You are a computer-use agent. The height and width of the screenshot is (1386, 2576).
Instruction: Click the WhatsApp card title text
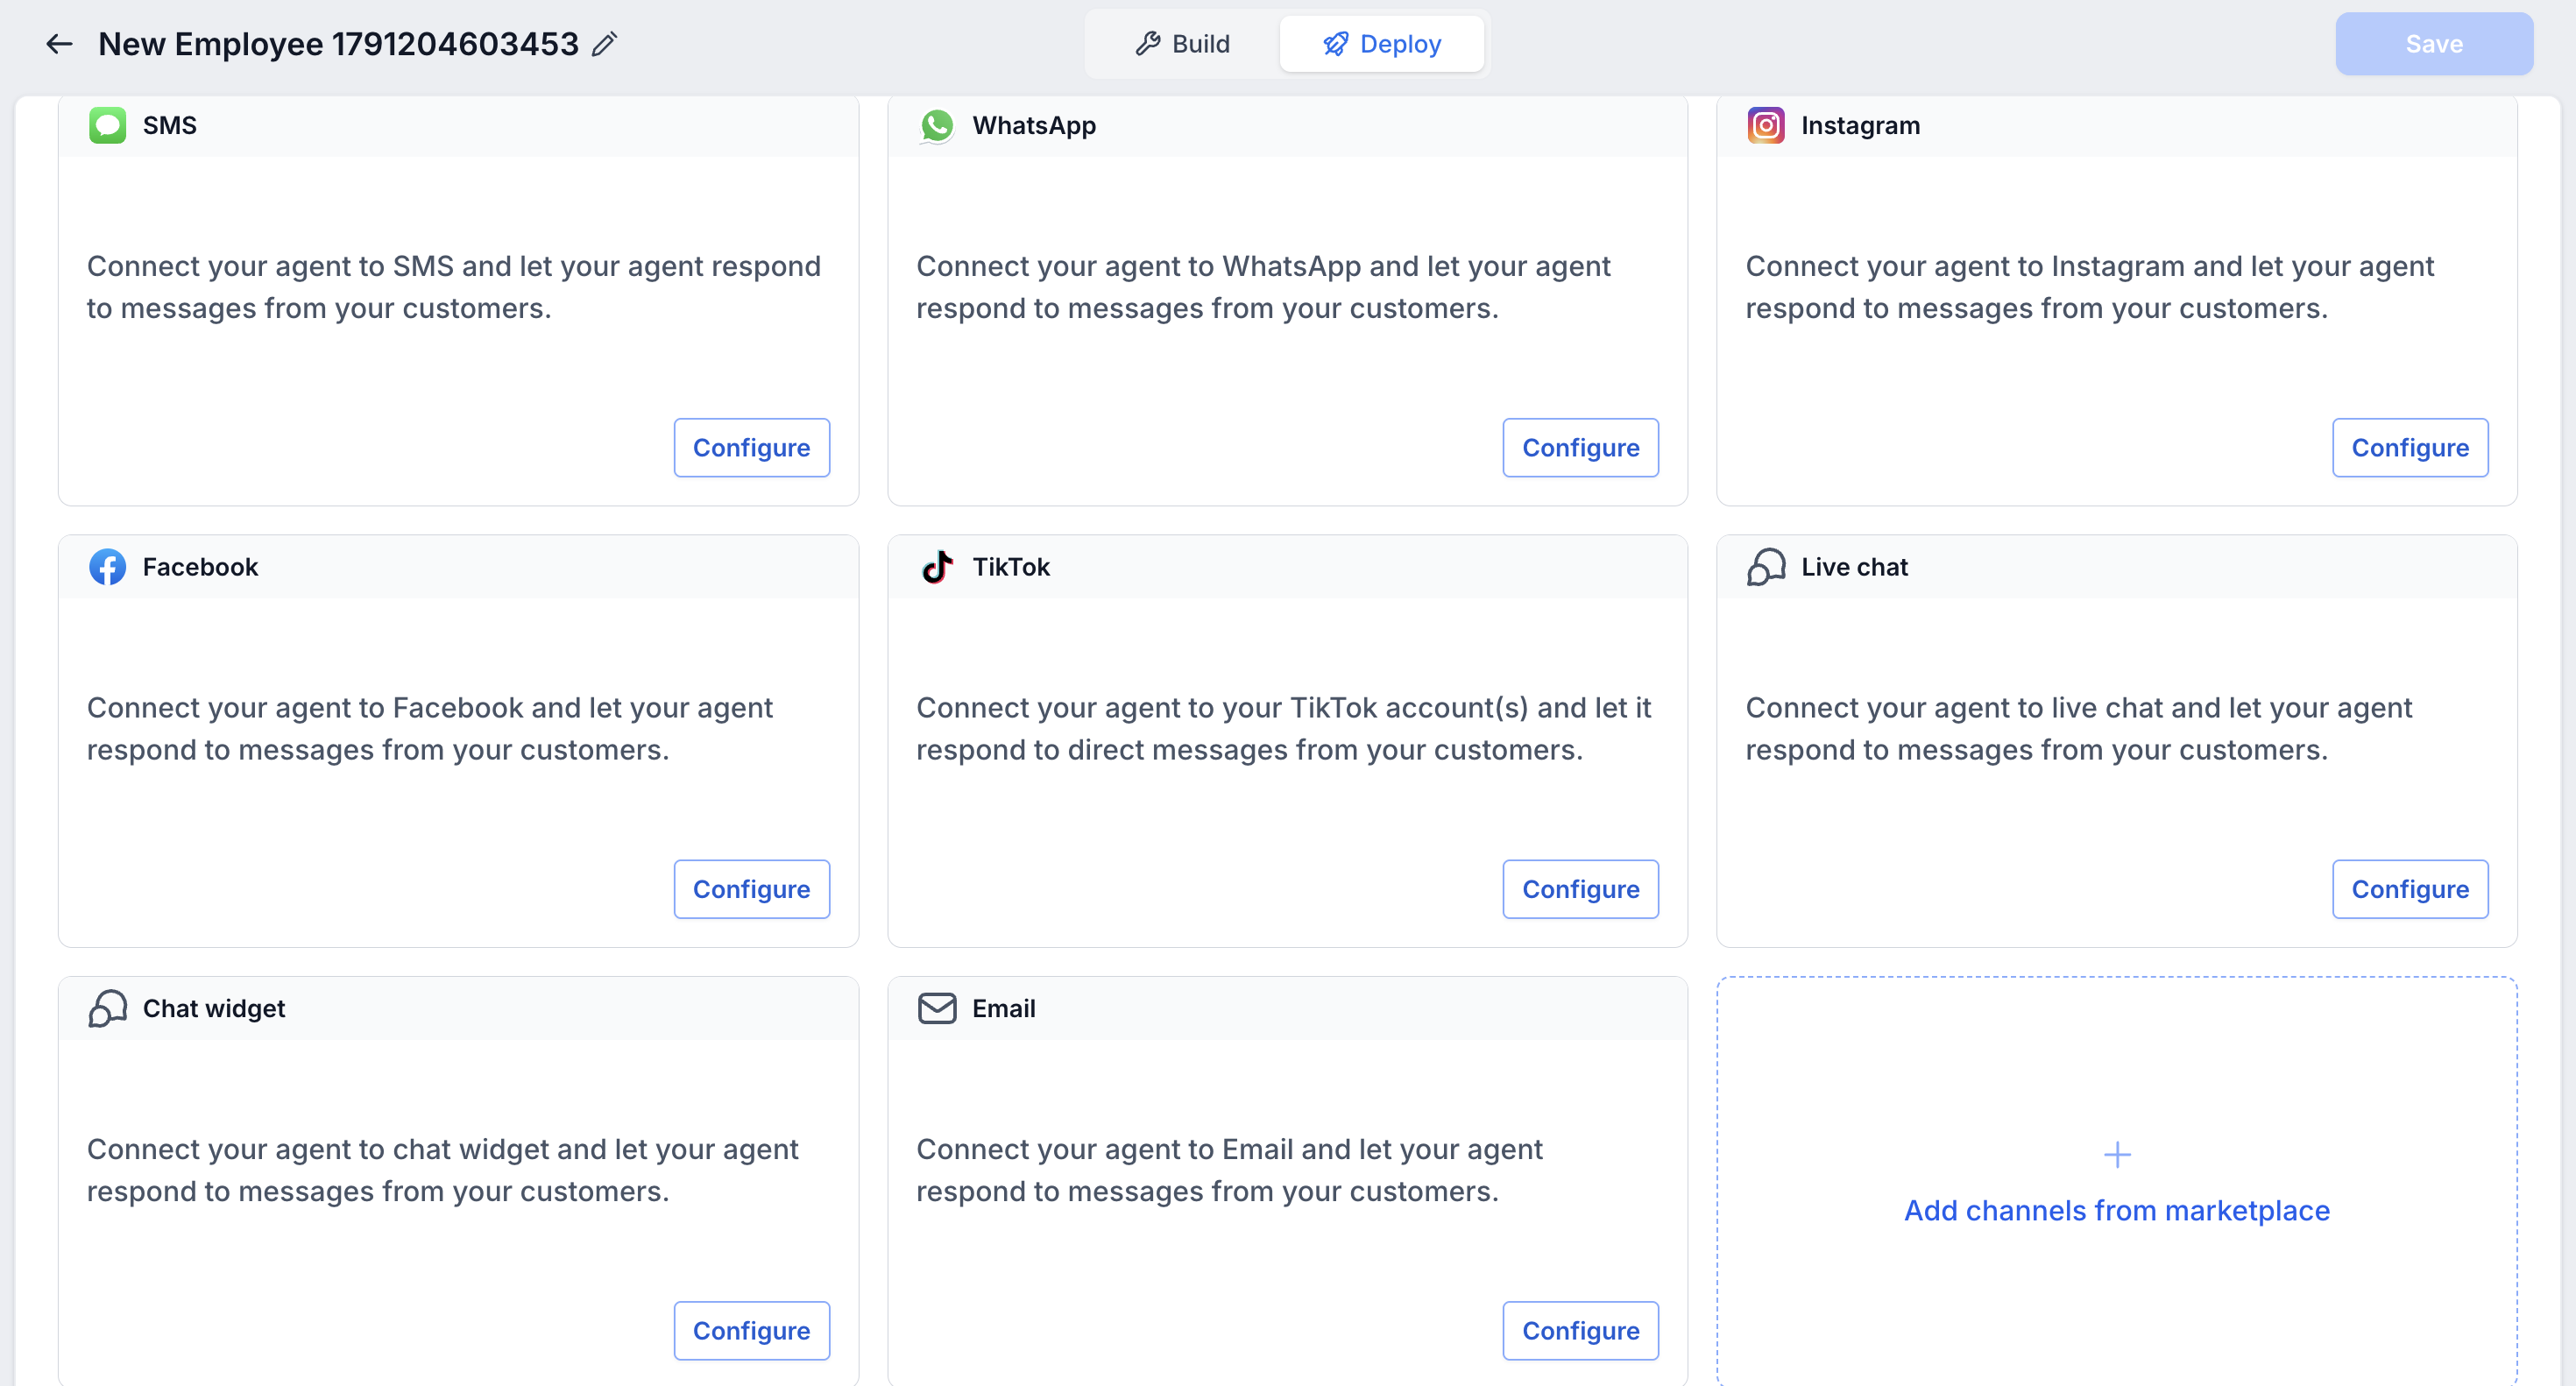pyautogui.click(x=1034, y=125)
